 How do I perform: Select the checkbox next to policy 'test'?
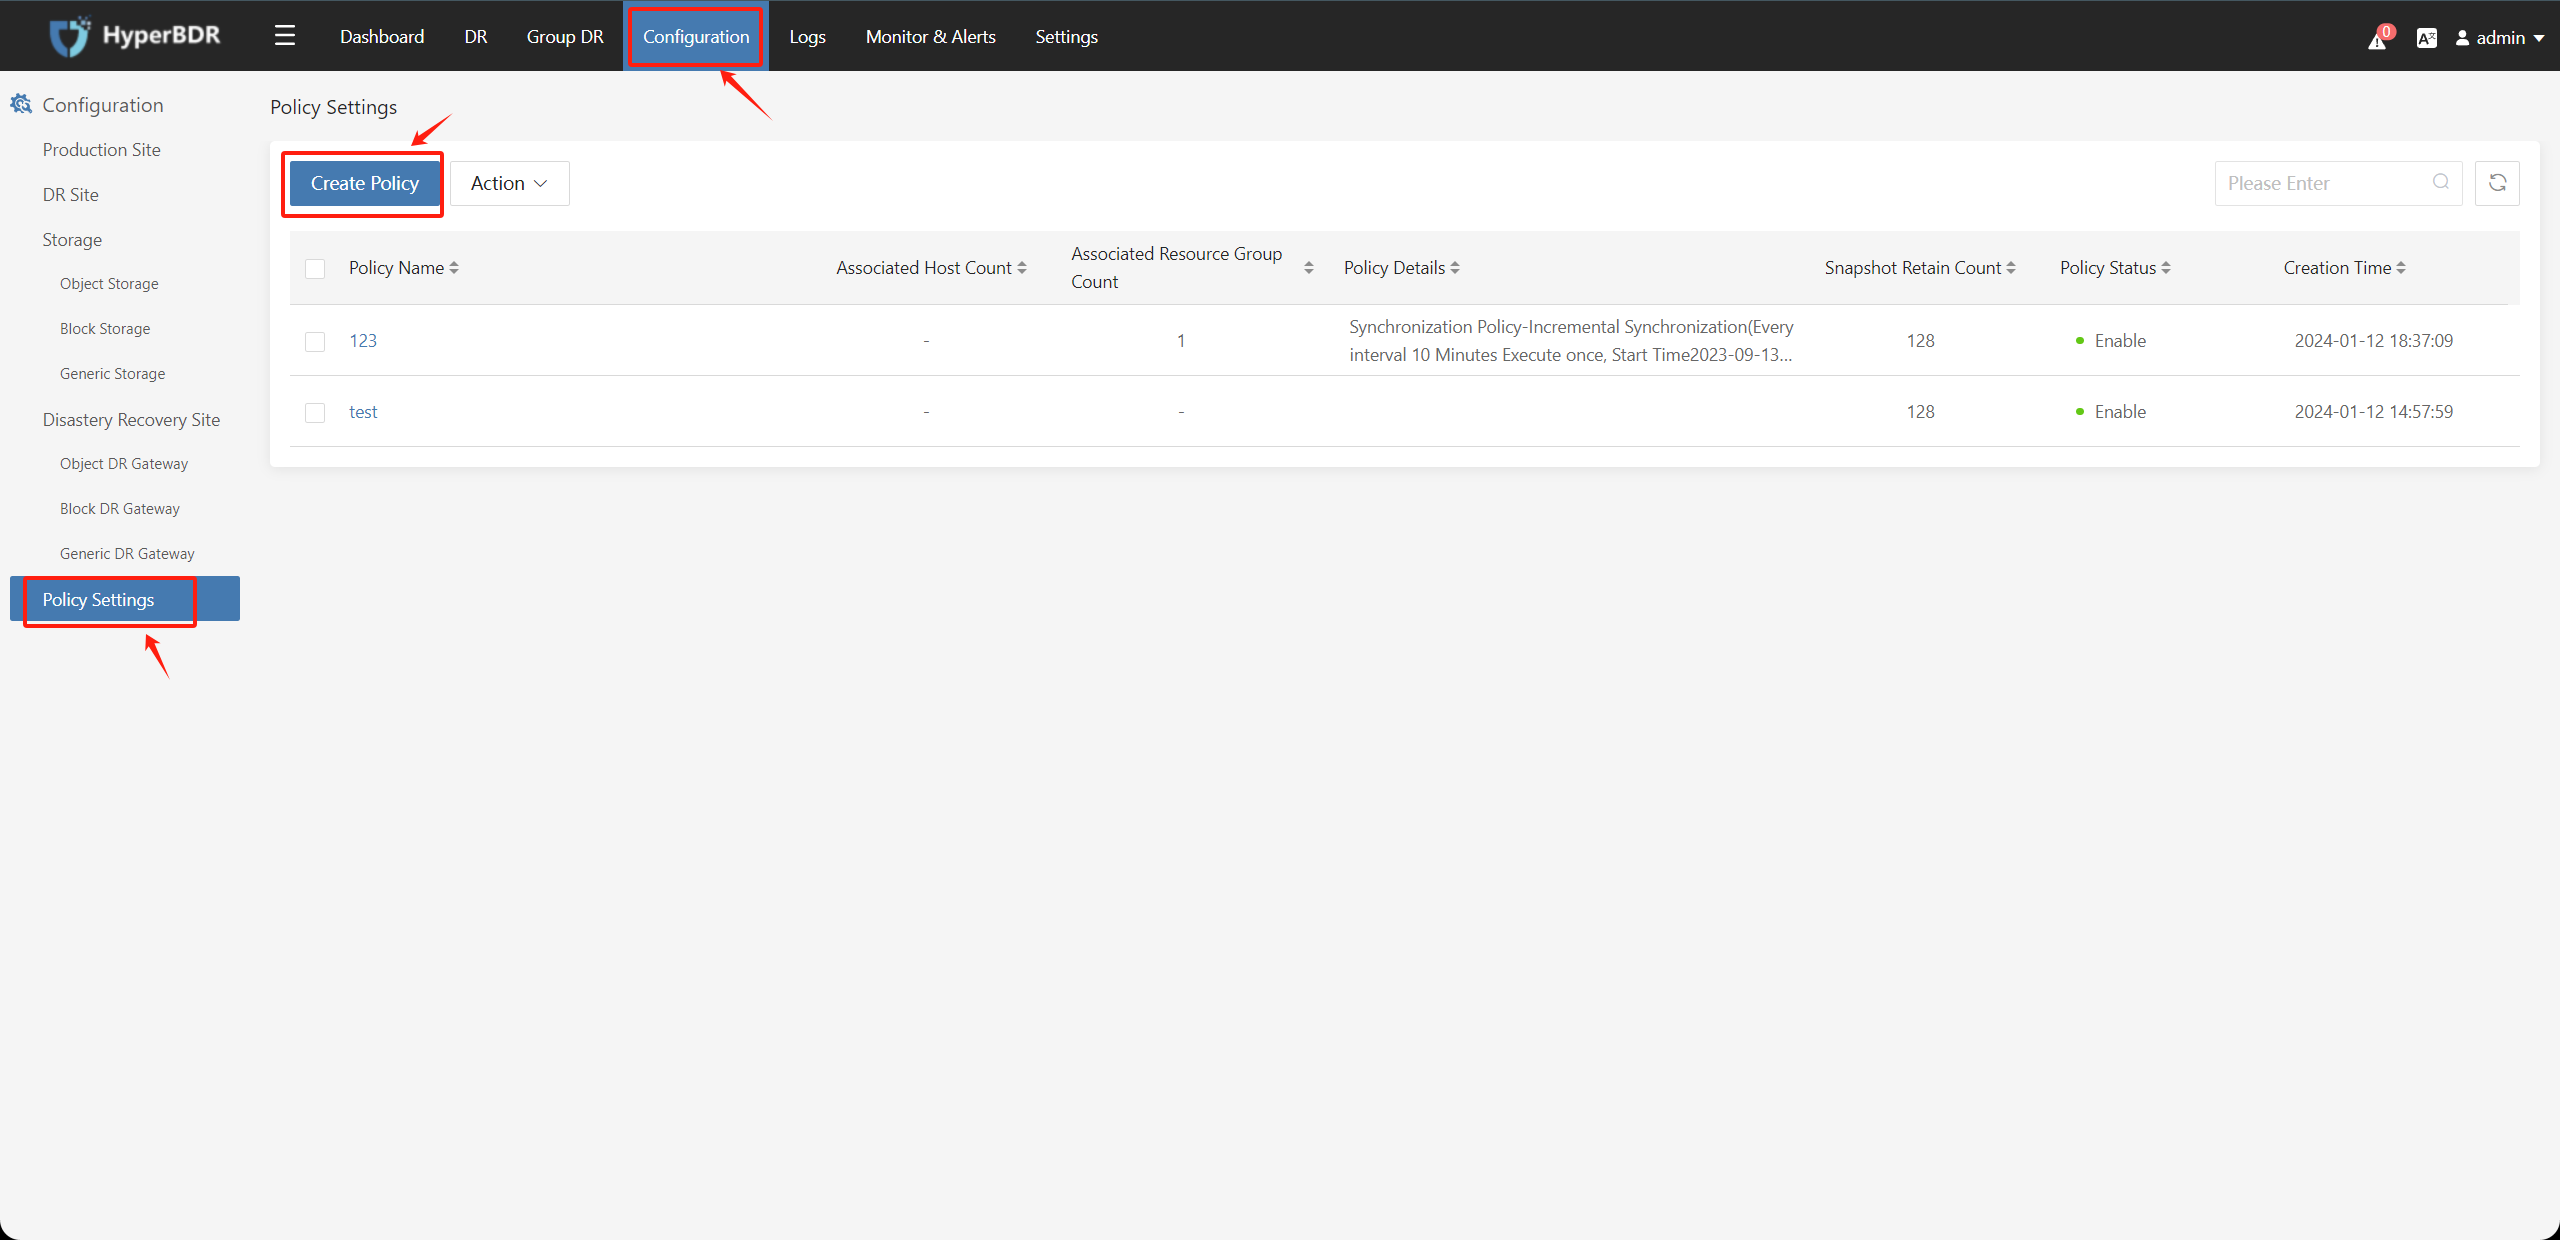click(x=315, y=411)
